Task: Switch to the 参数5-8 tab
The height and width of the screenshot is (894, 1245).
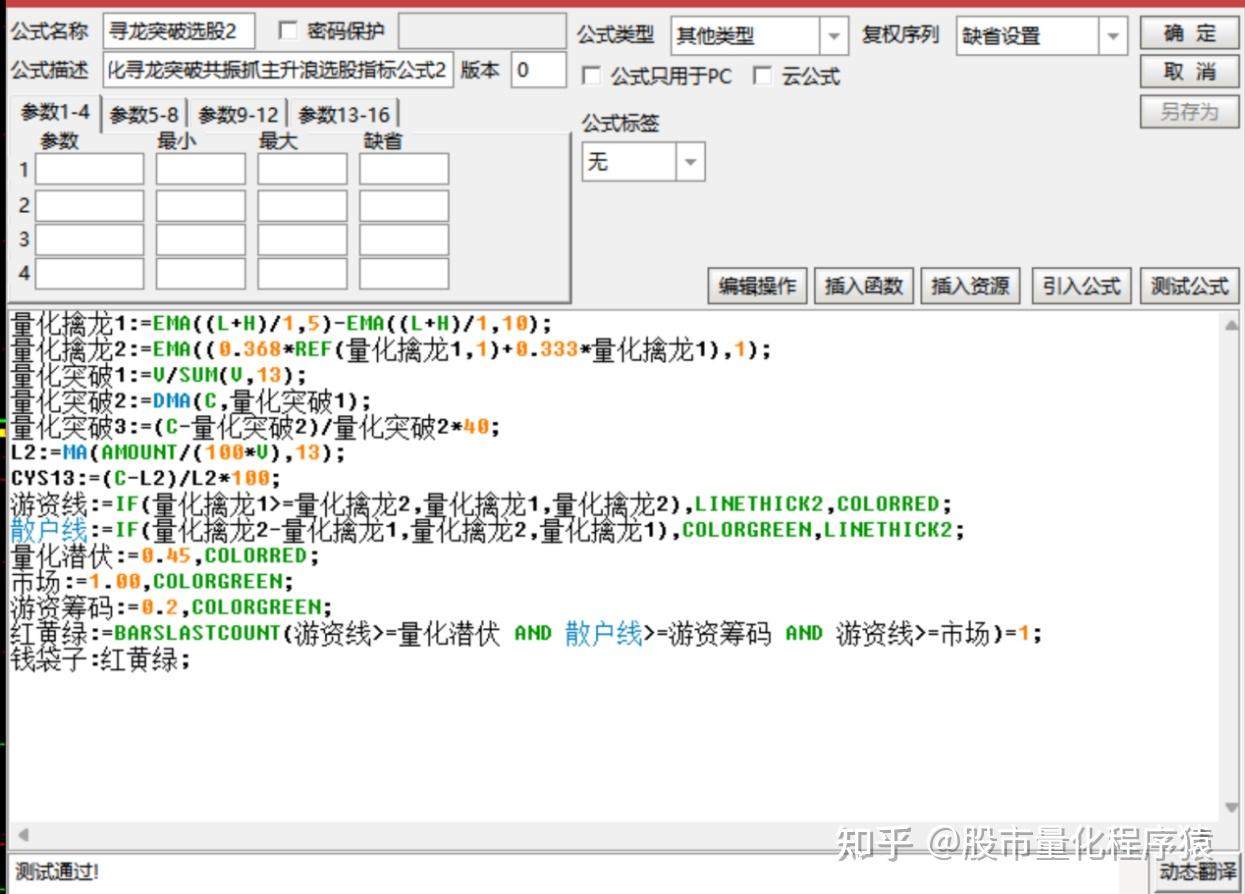Action: point(144,115)
